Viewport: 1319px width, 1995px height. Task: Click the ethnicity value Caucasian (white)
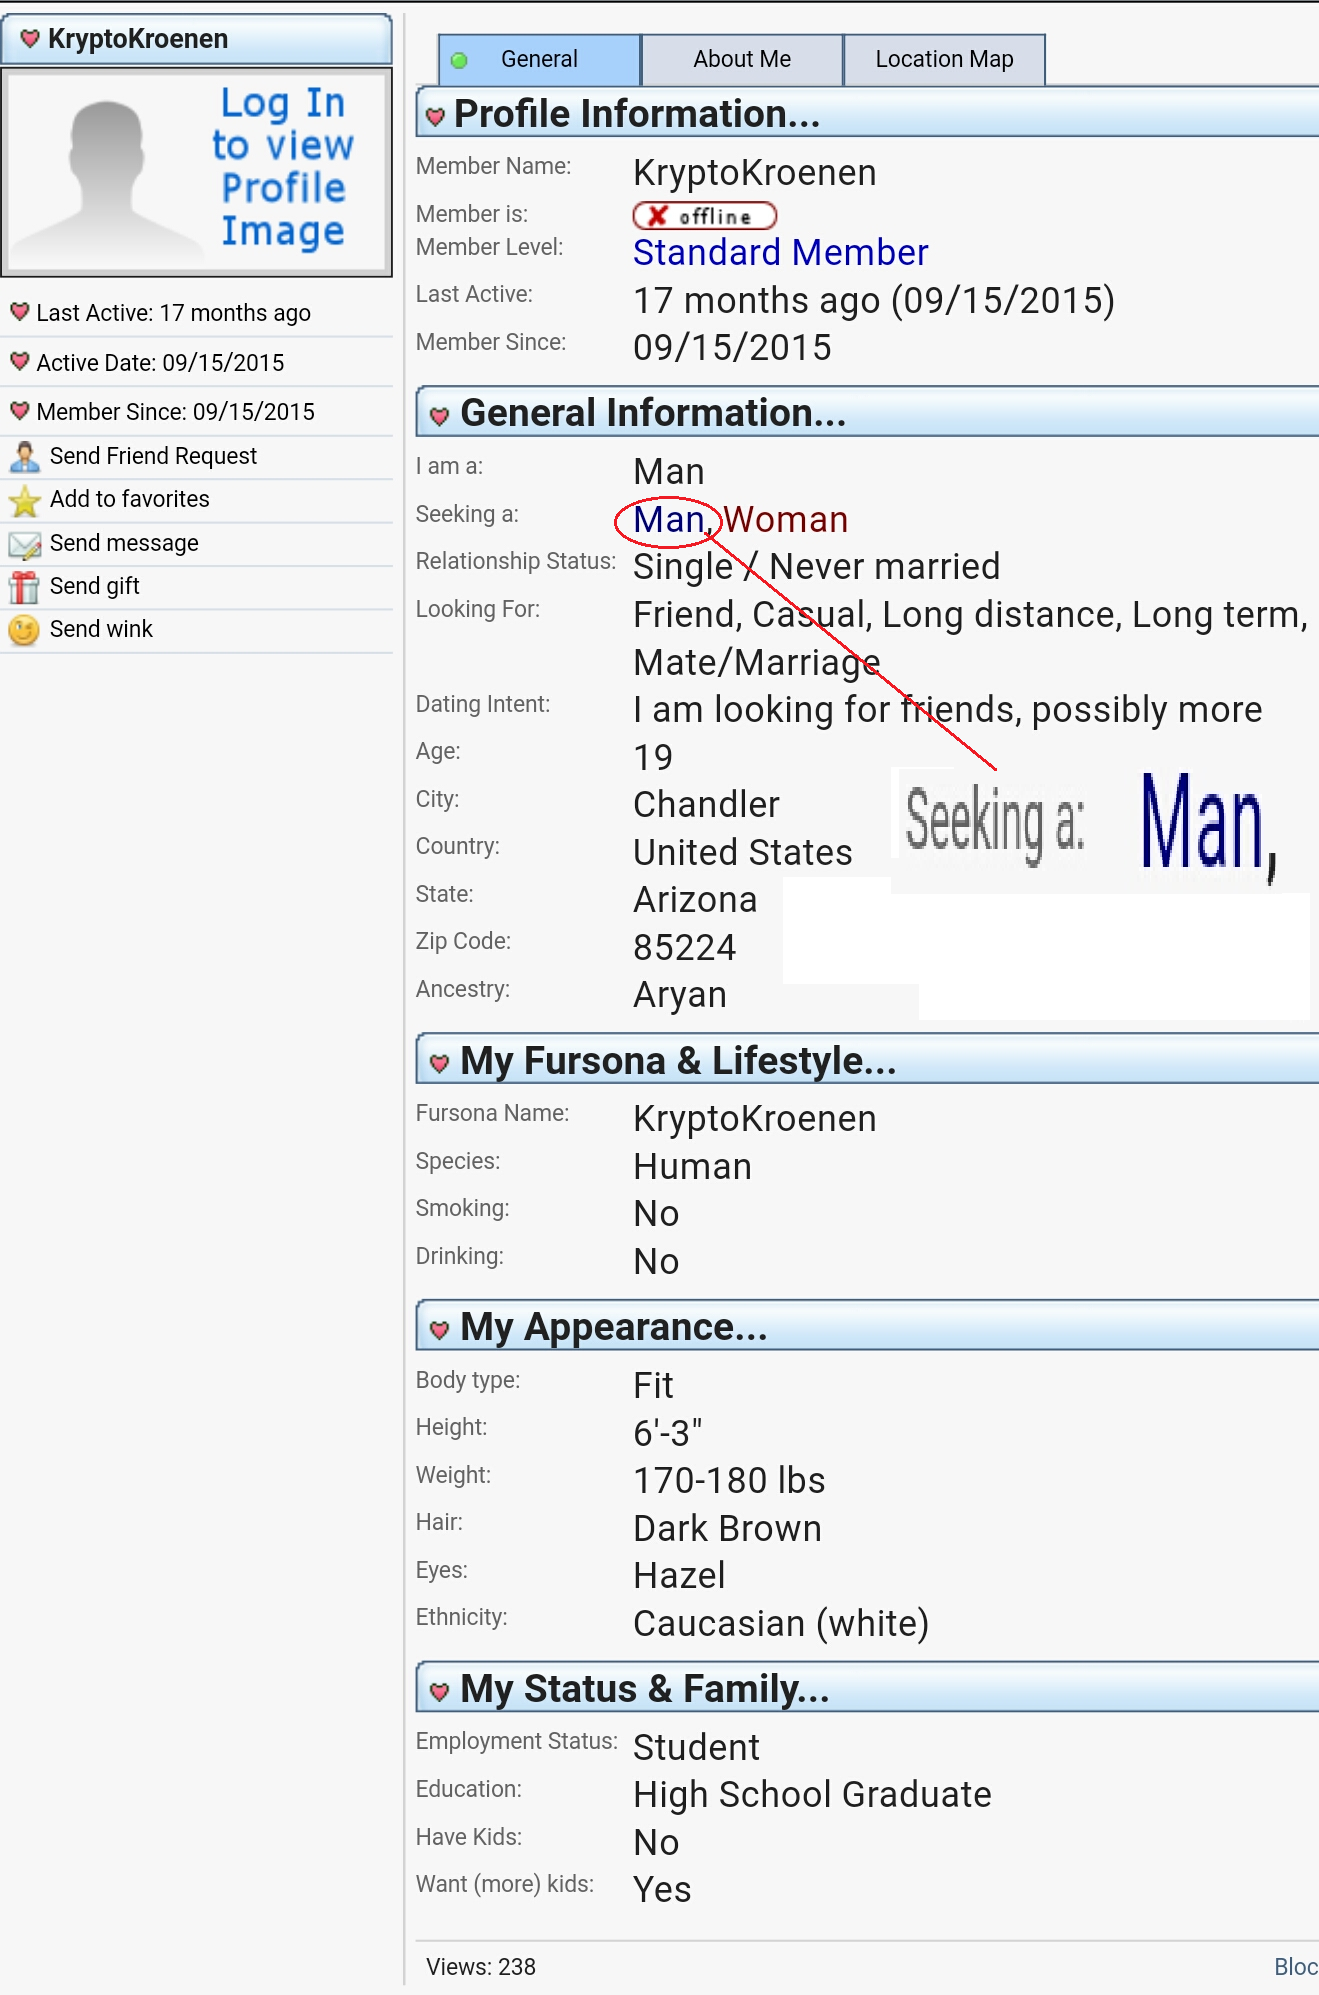tap(782, 1624)
